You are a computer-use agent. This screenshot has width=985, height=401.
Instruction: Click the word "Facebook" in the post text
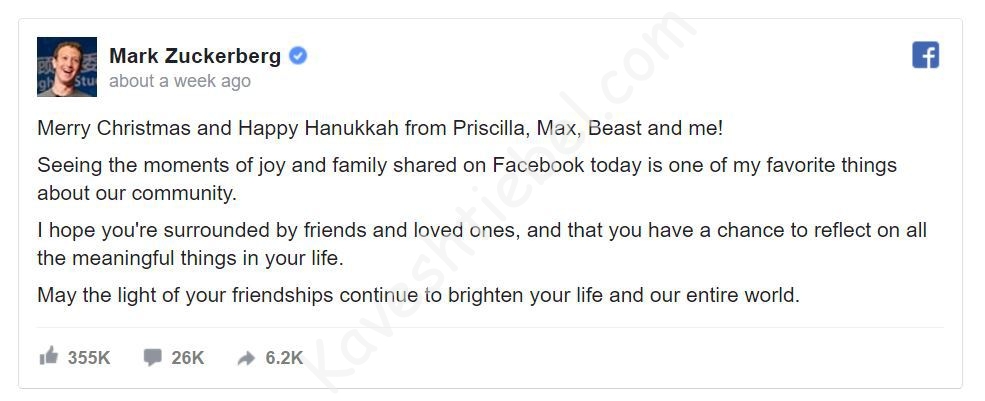(535, 165)
